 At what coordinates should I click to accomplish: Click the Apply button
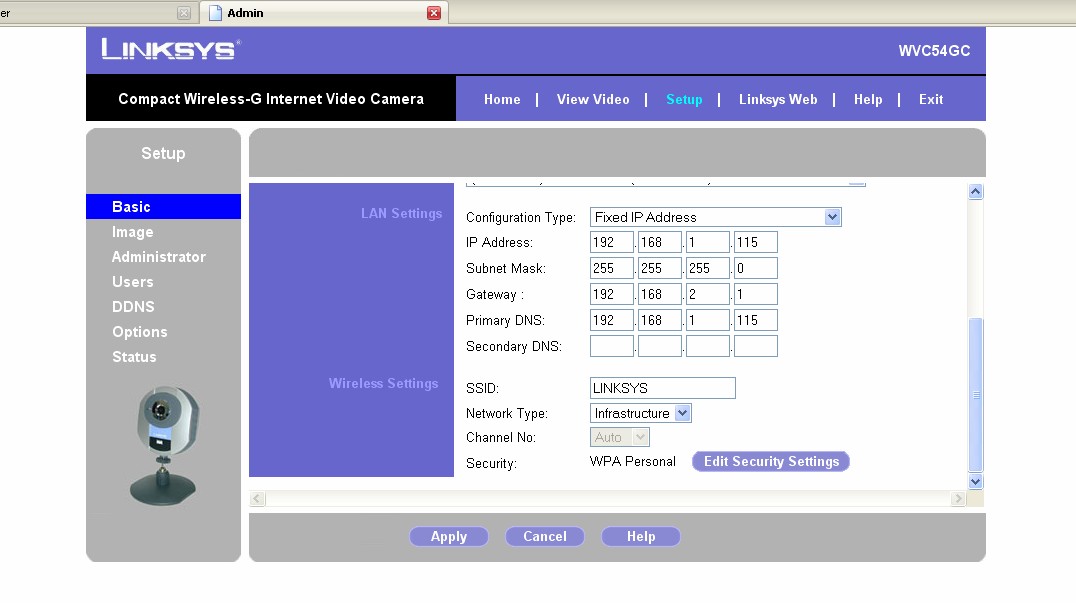449,536
